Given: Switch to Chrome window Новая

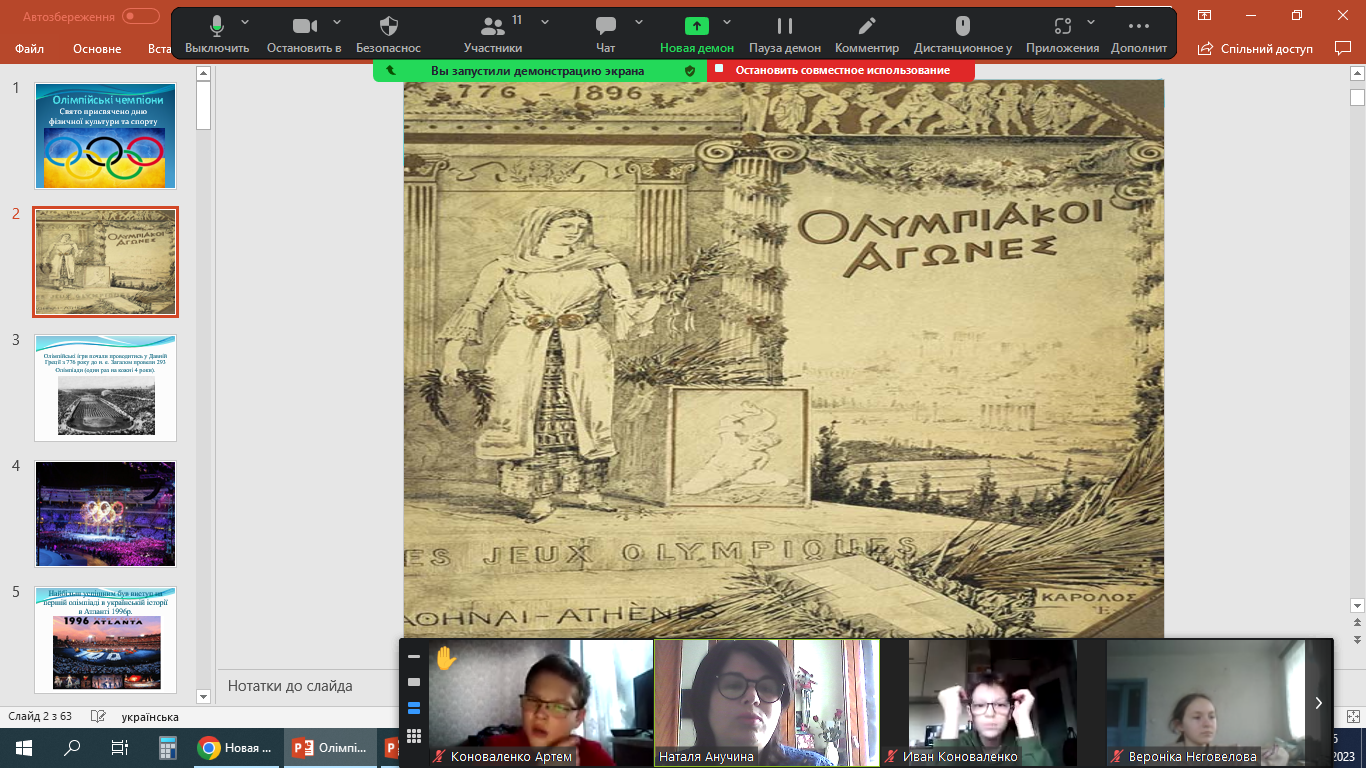Looking at the screenshot, I should (238, 748).
